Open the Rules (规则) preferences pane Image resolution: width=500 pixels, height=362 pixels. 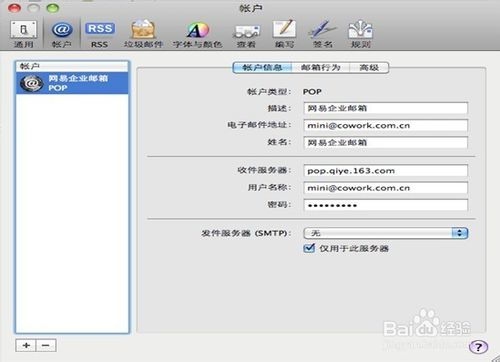coord(361,34)
